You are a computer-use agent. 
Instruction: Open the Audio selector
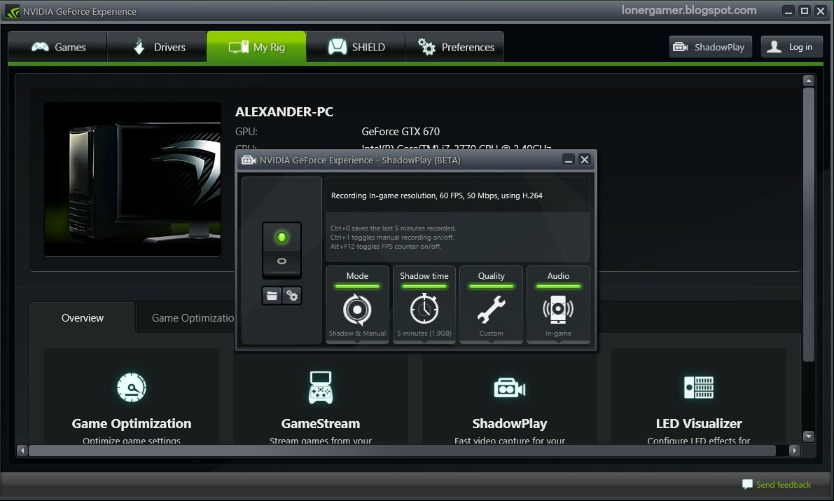pyautogui.click(x=558, y=304)
